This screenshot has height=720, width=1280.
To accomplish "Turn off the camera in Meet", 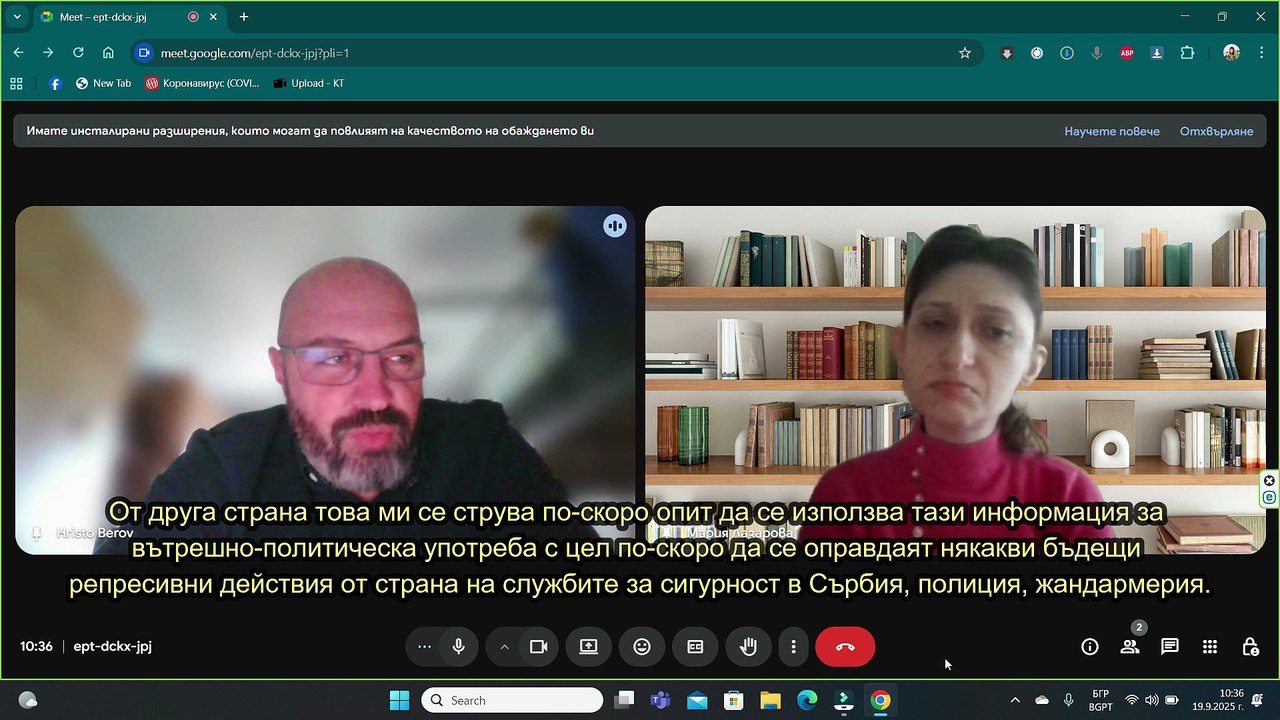I will [539, 647].
